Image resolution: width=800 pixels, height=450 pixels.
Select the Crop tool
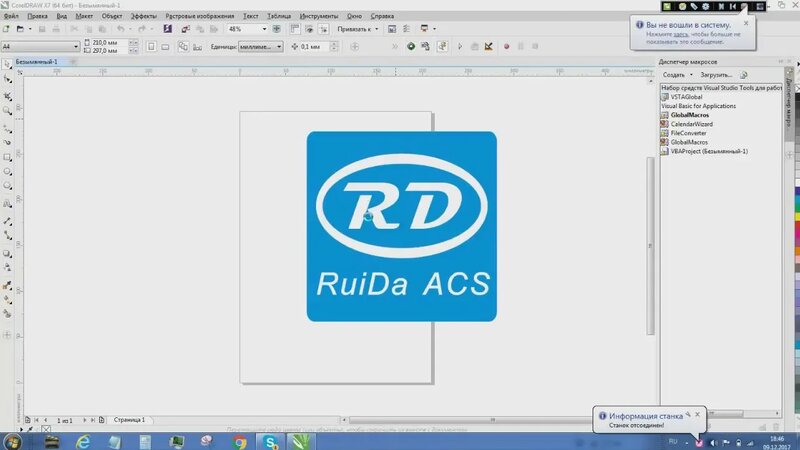pos(7,96)
